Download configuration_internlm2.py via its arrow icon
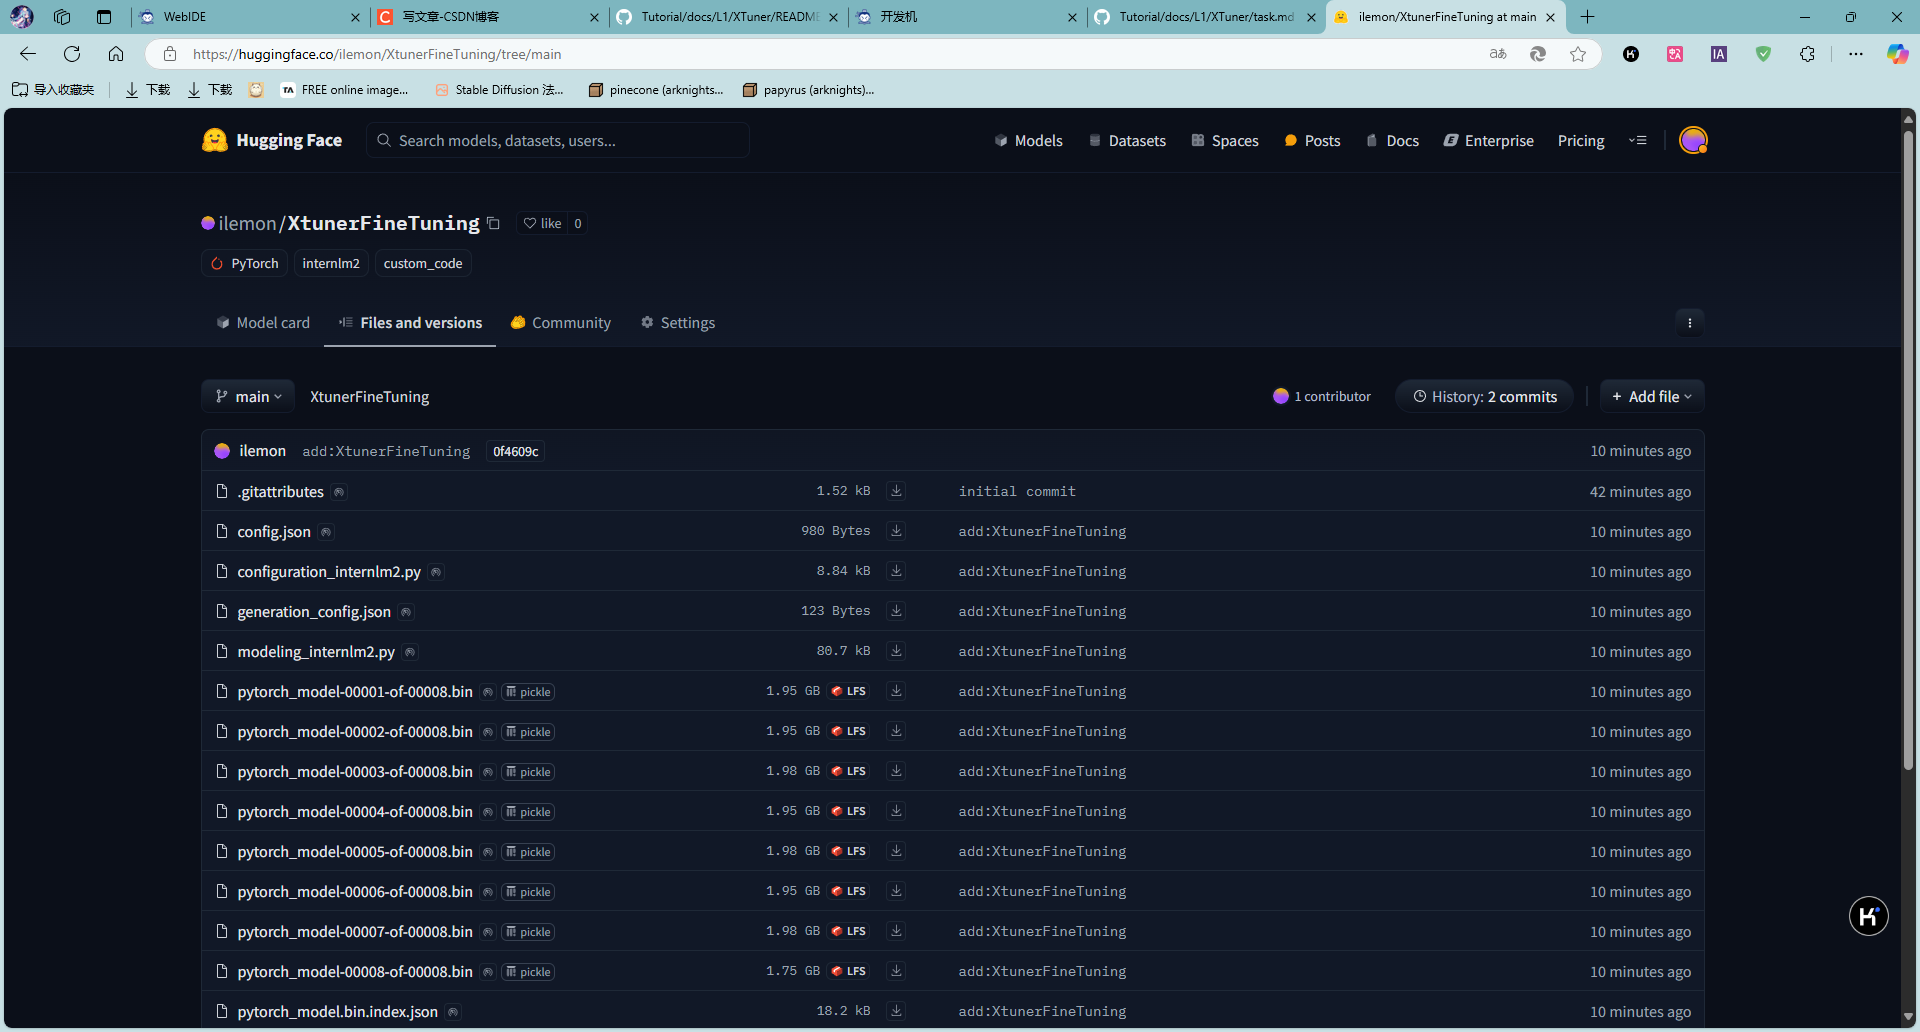The image size is (1920, 1032). [896, 571]
